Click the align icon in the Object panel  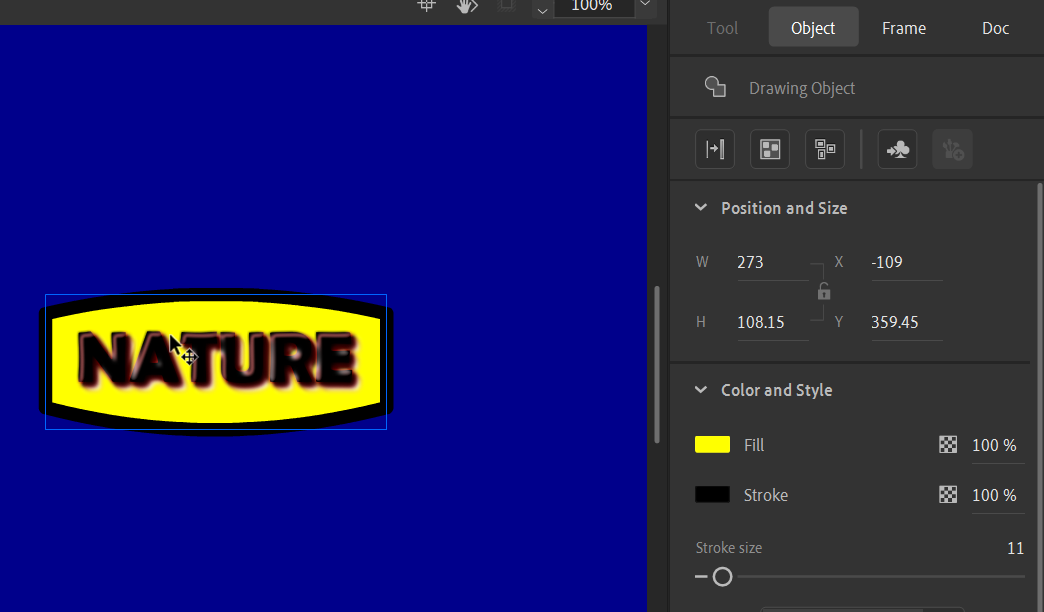[x=715, y=148]
